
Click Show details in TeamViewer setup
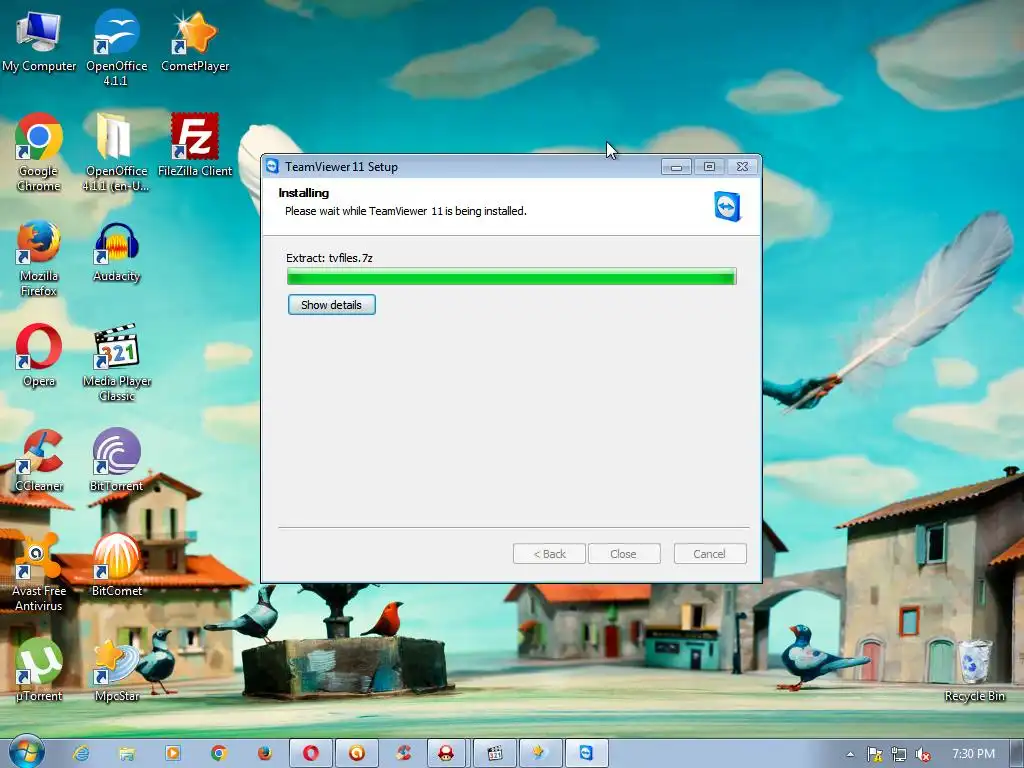[331, 304]
